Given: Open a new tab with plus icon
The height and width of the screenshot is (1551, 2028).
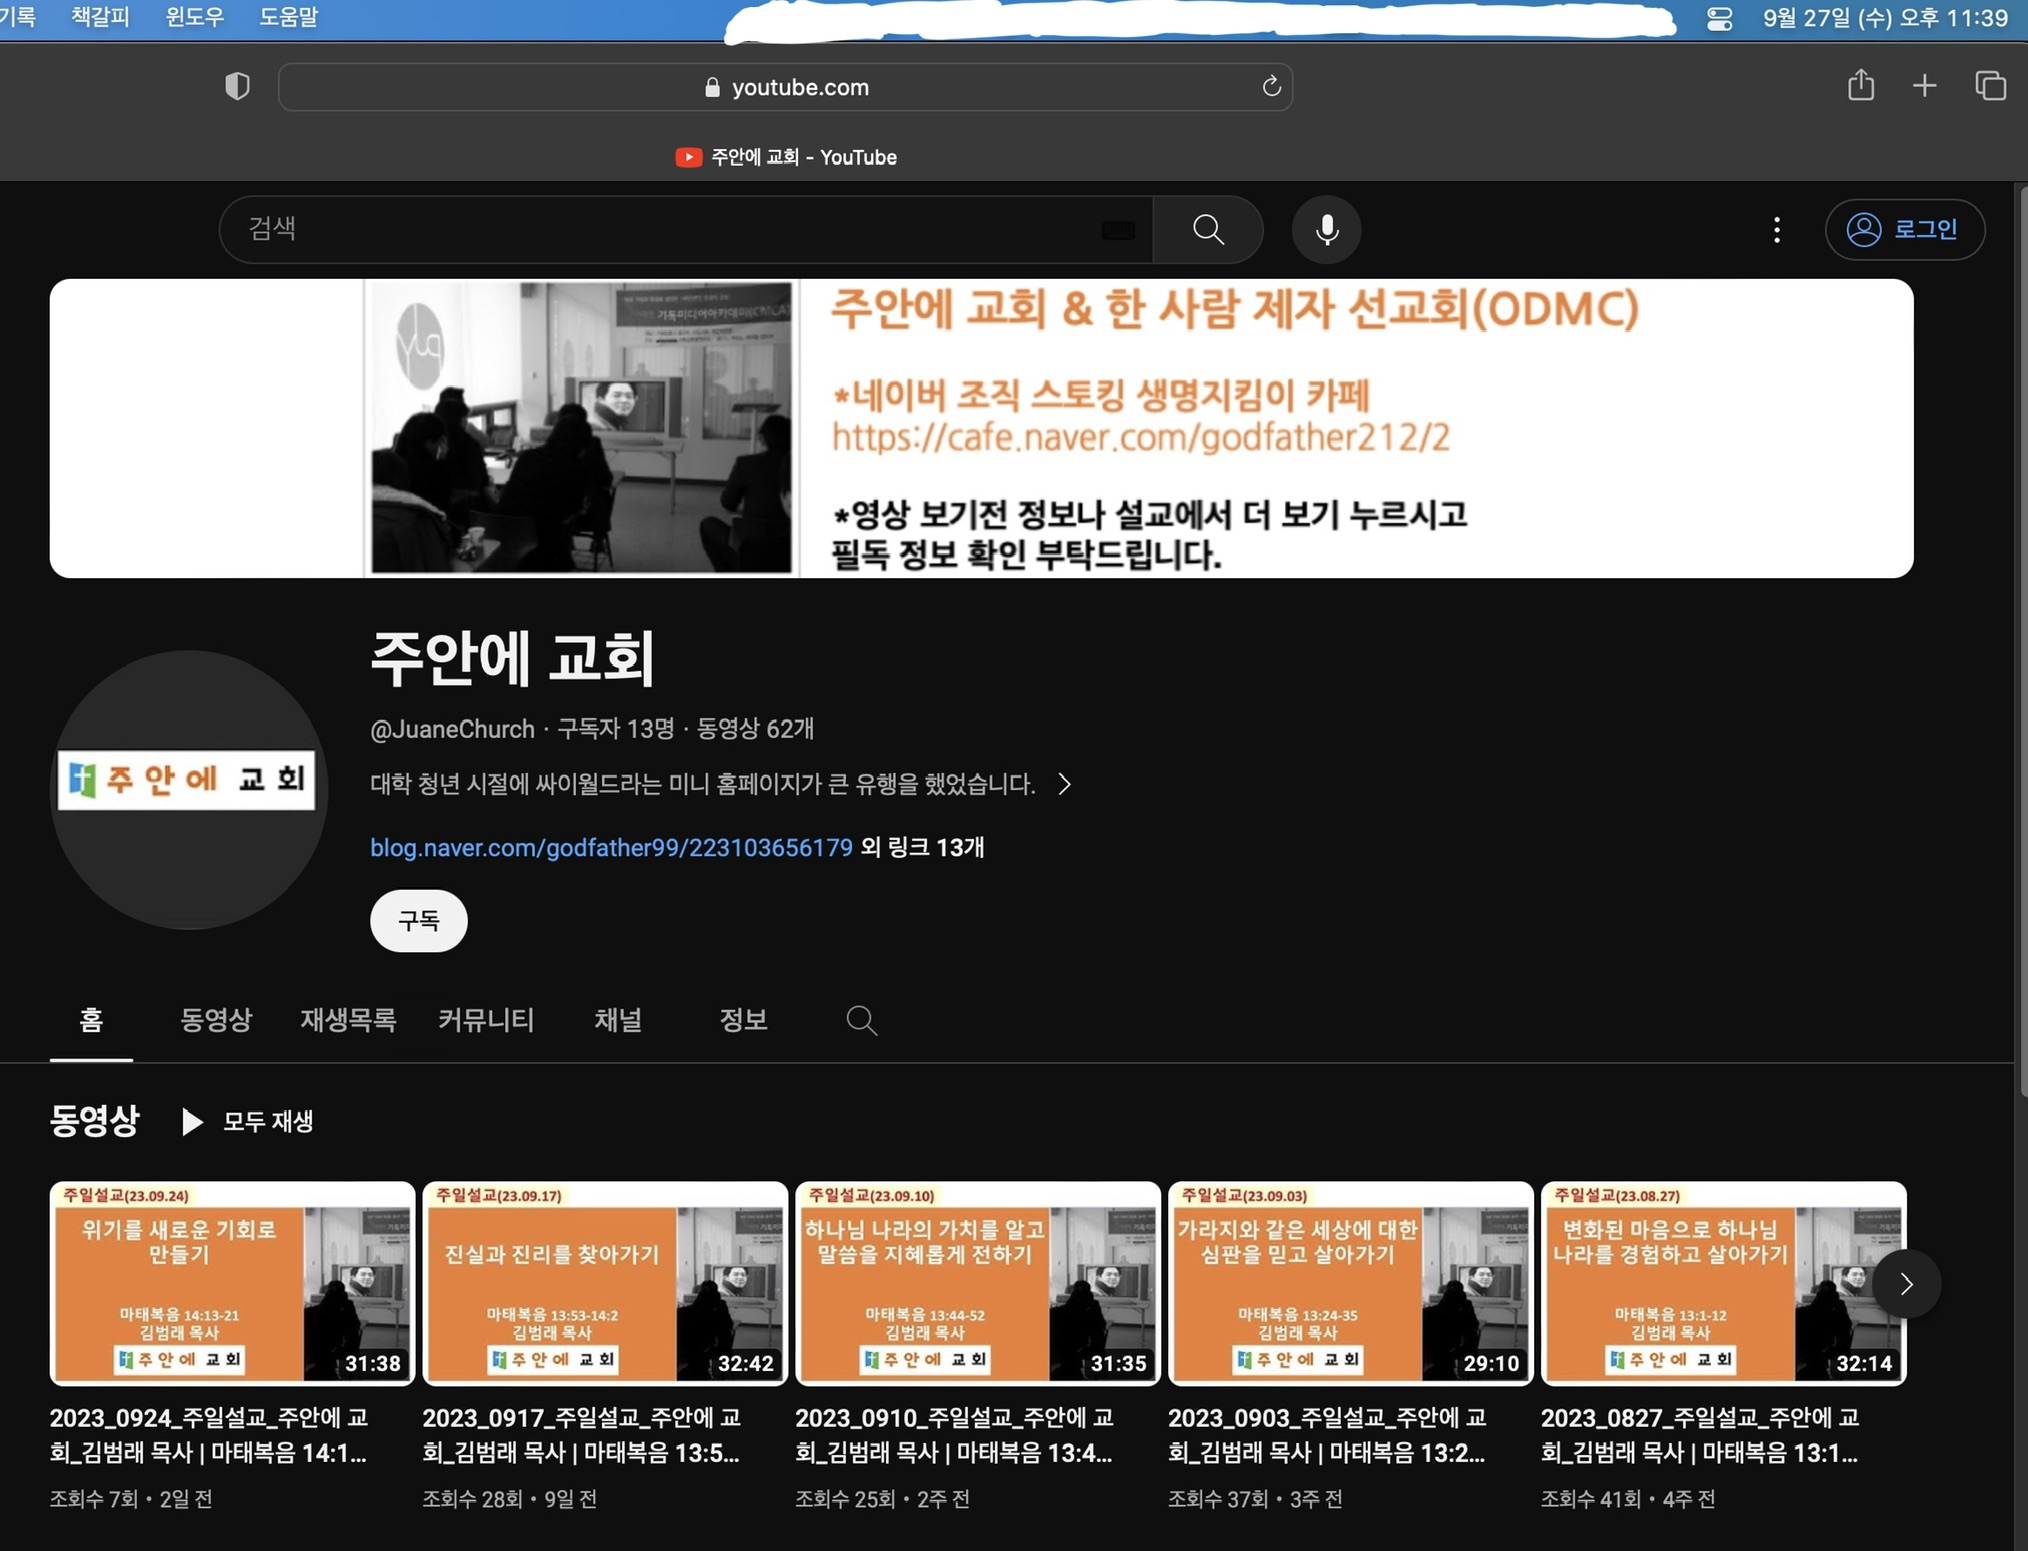Looking at the screenshot, I should [1924, 86].
